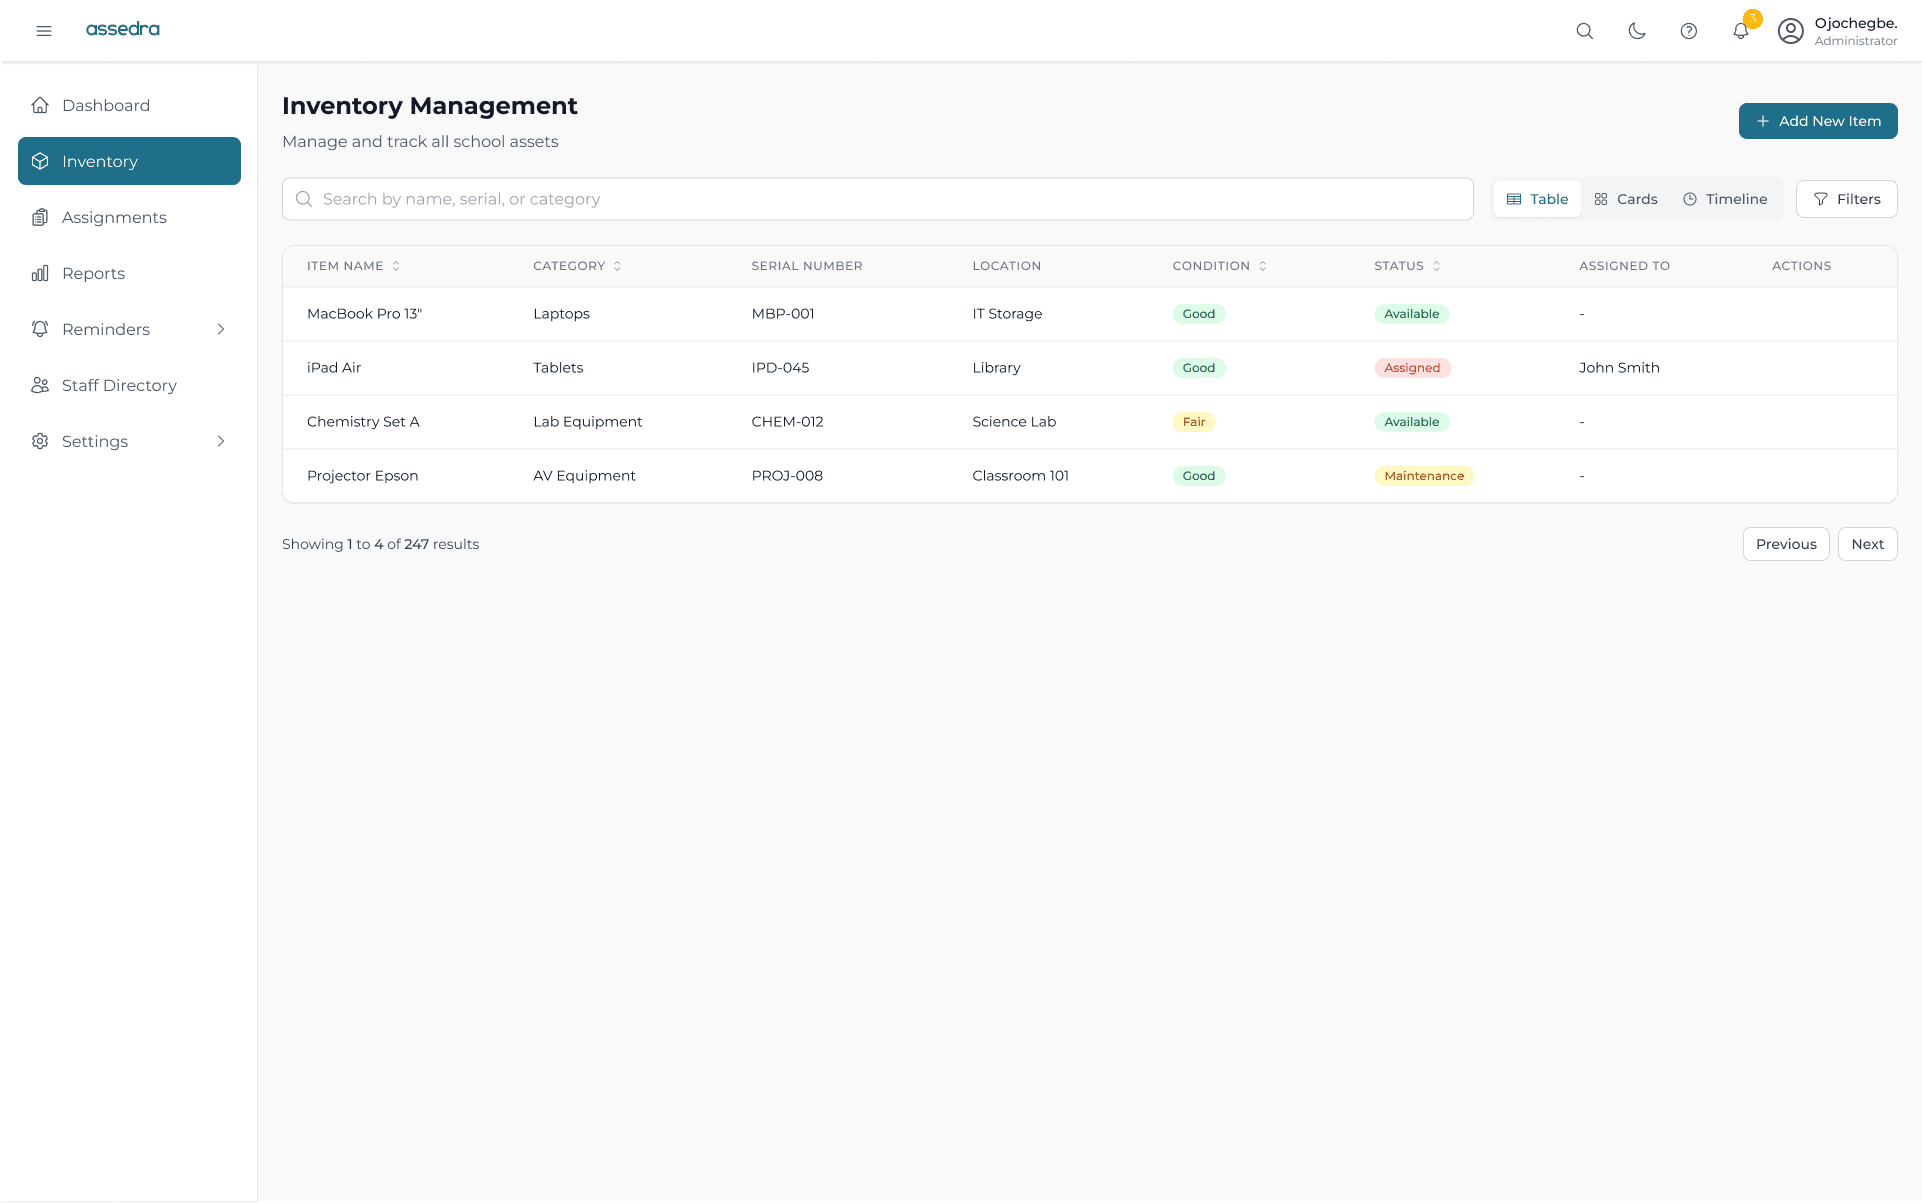Click the Add New Item button
Viewport: 1924px width, 1204px height.
click(x=1818, y=121)
